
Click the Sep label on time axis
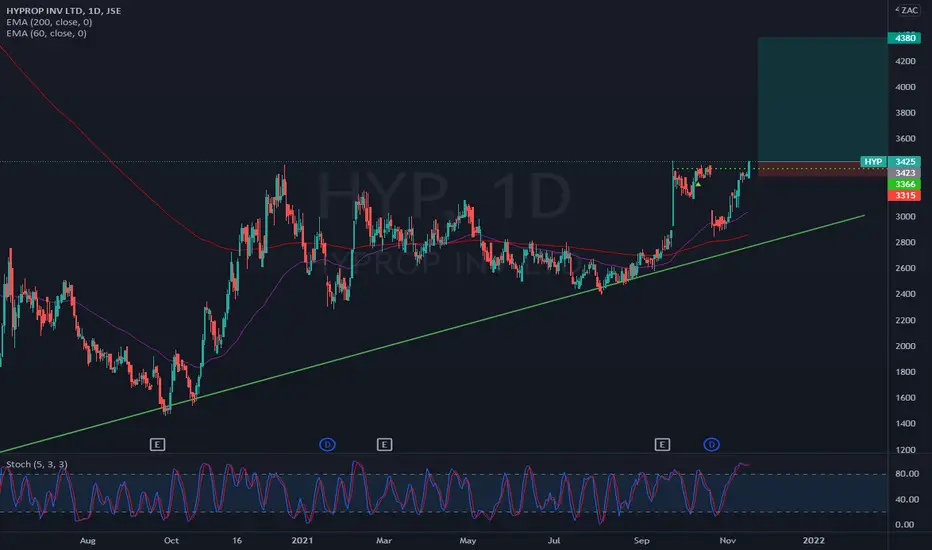pyautogui.click(x=641, y=540)
